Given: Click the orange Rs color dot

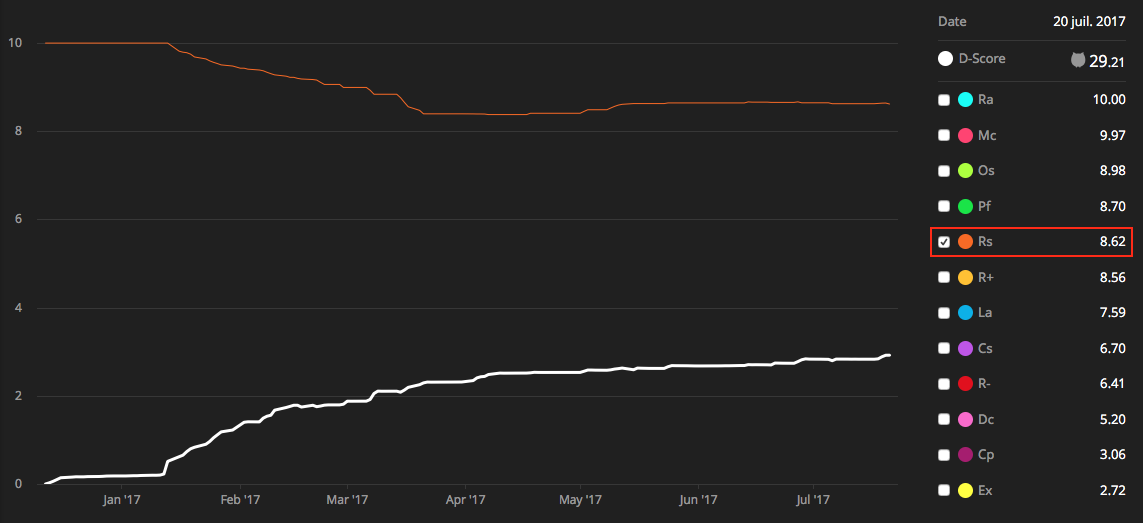Looking at the screenshot, I should 966,242.
